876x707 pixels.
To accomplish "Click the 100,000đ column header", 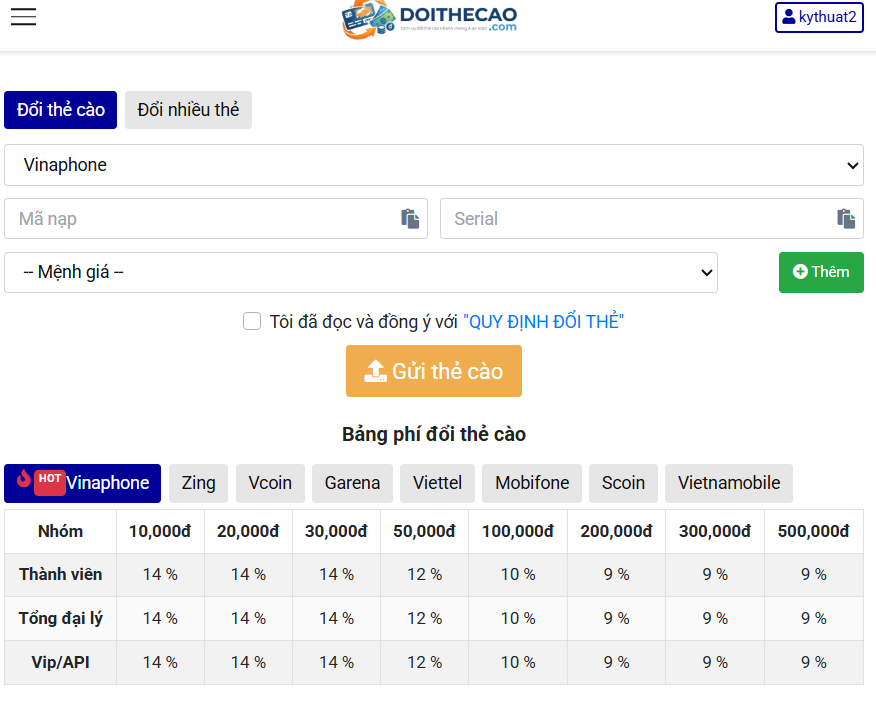I will click(518, 532).
